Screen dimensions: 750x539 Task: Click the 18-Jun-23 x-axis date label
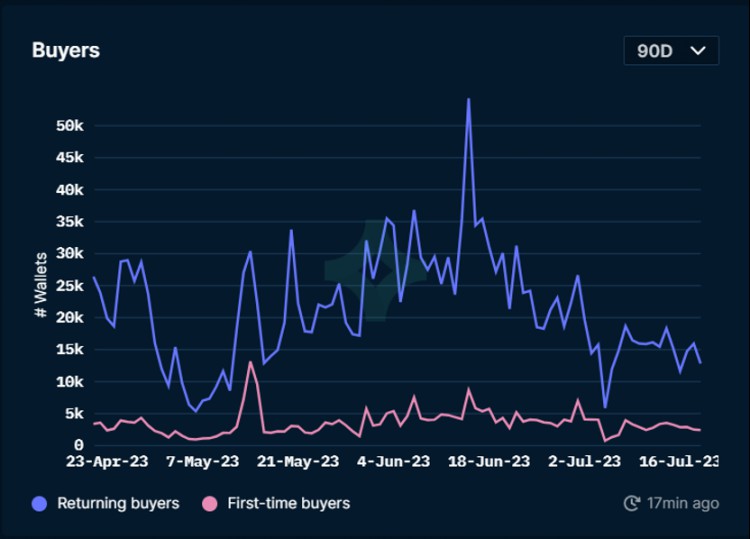pyautogui.click(x=490, y=461)
